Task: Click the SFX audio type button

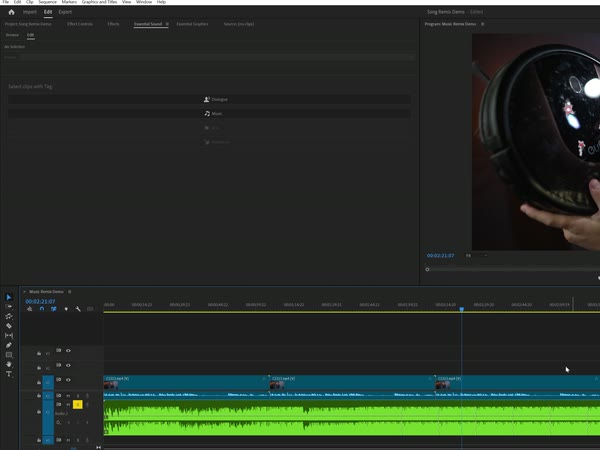Action: pos(209,128)
